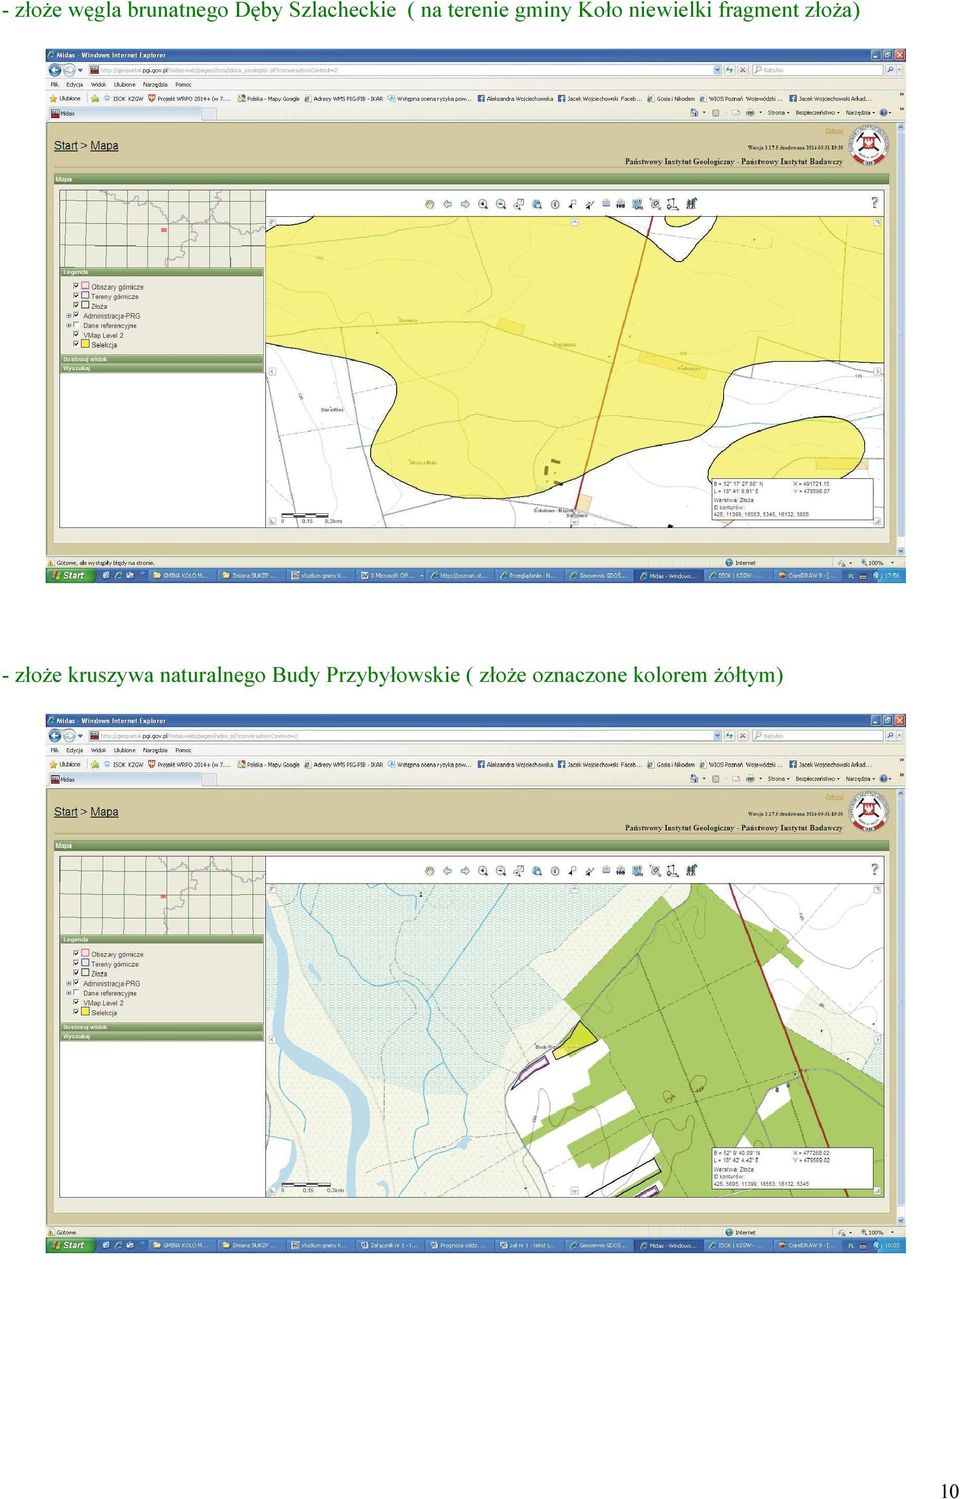Select zoom in magnifier in upper map toolbar
The image size is (960, 1499).
click(x=483, y=204)
